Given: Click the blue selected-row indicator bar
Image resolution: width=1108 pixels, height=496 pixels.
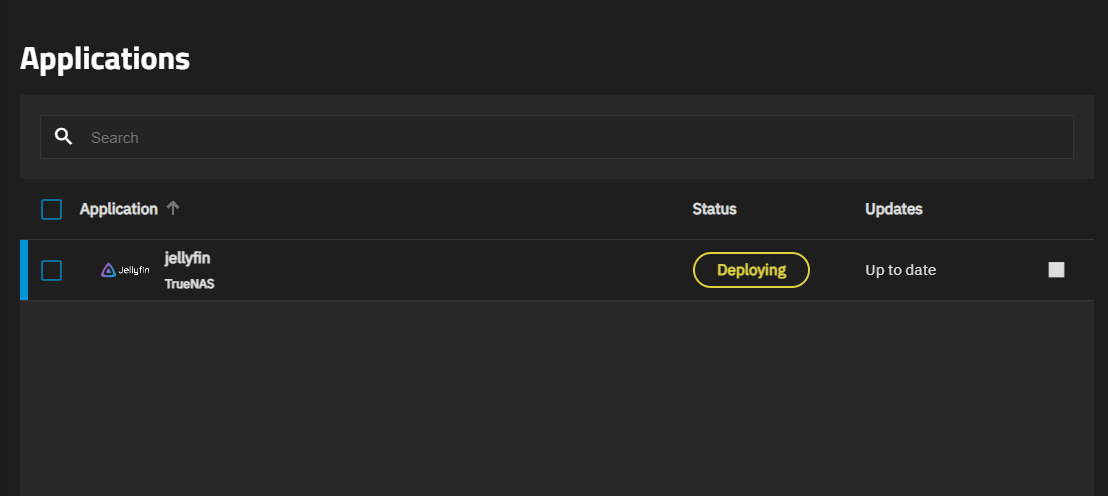Looking at the screenshot, I should click(x=24, y=270).
